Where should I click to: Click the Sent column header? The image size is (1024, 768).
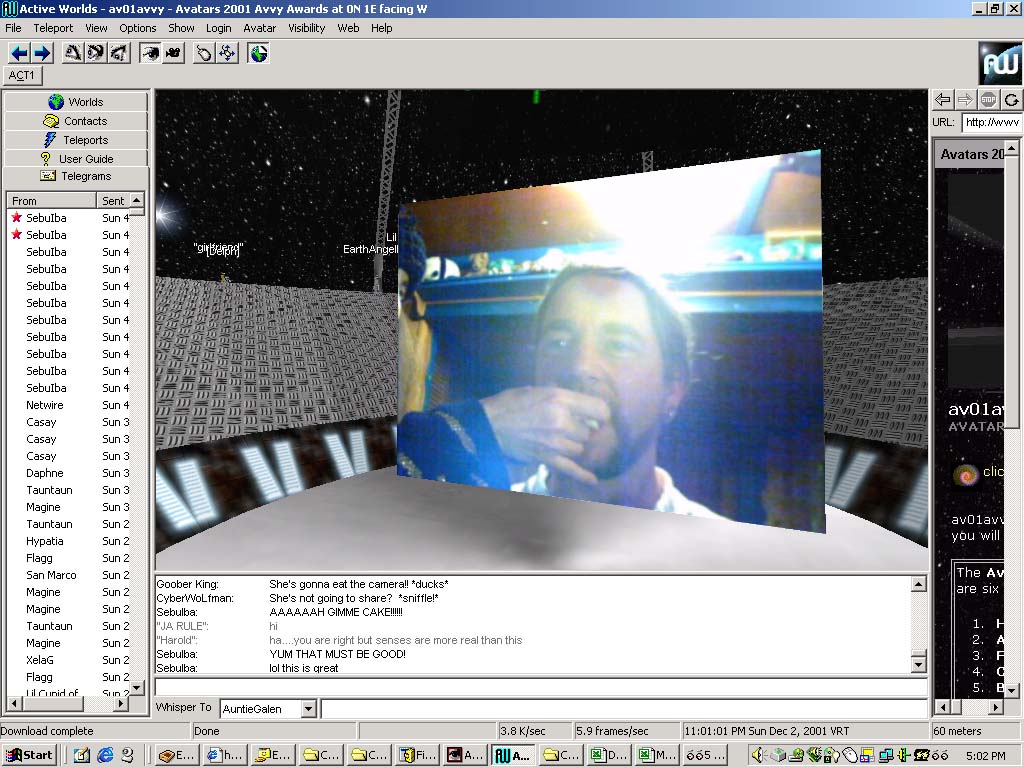[113, 201]
